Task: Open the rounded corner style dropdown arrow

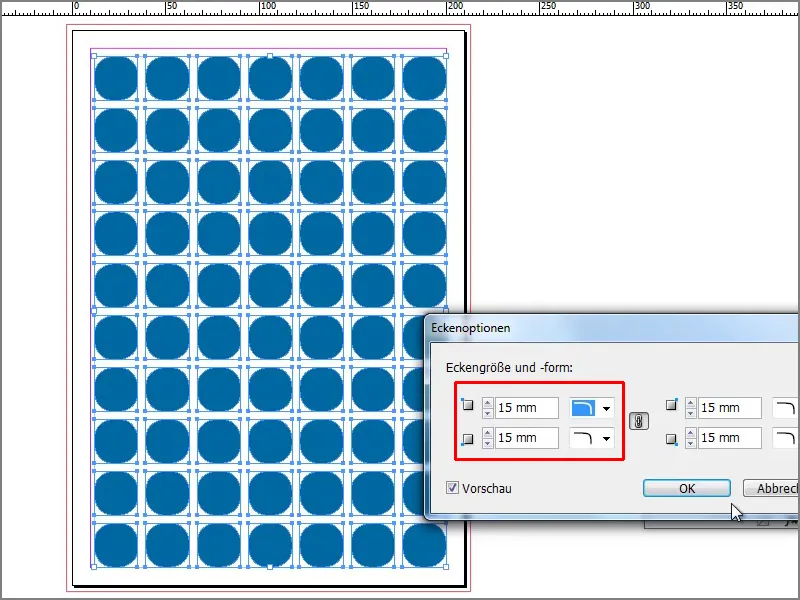Action: [605, 407]
